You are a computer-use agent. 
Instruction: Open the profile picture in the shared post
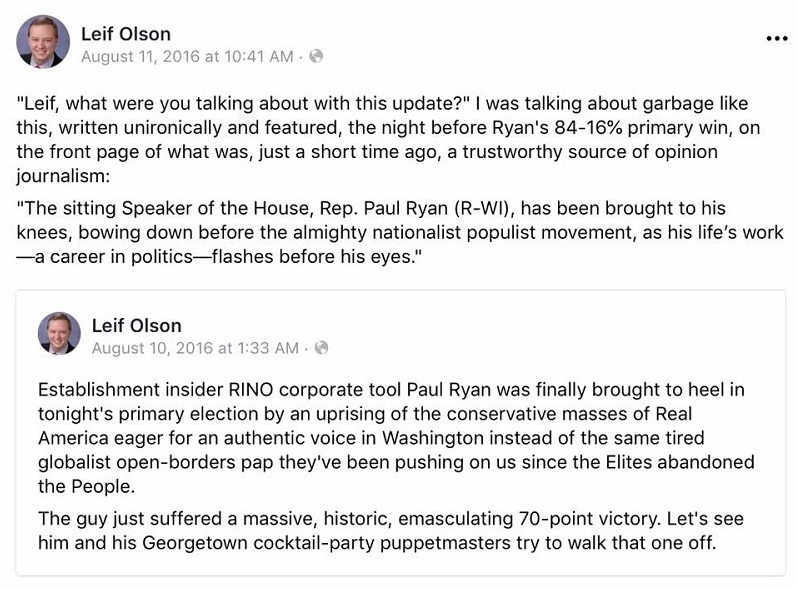tap(59, 333)
